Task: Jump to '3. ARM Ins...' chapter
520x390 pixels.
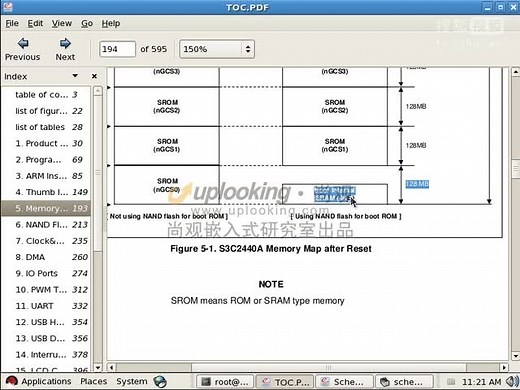Action: coord(46,176)
